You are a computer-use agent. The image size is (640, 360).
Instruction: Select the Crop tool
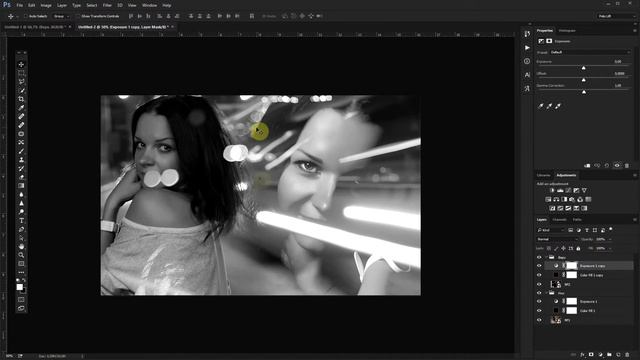point(21,99)
